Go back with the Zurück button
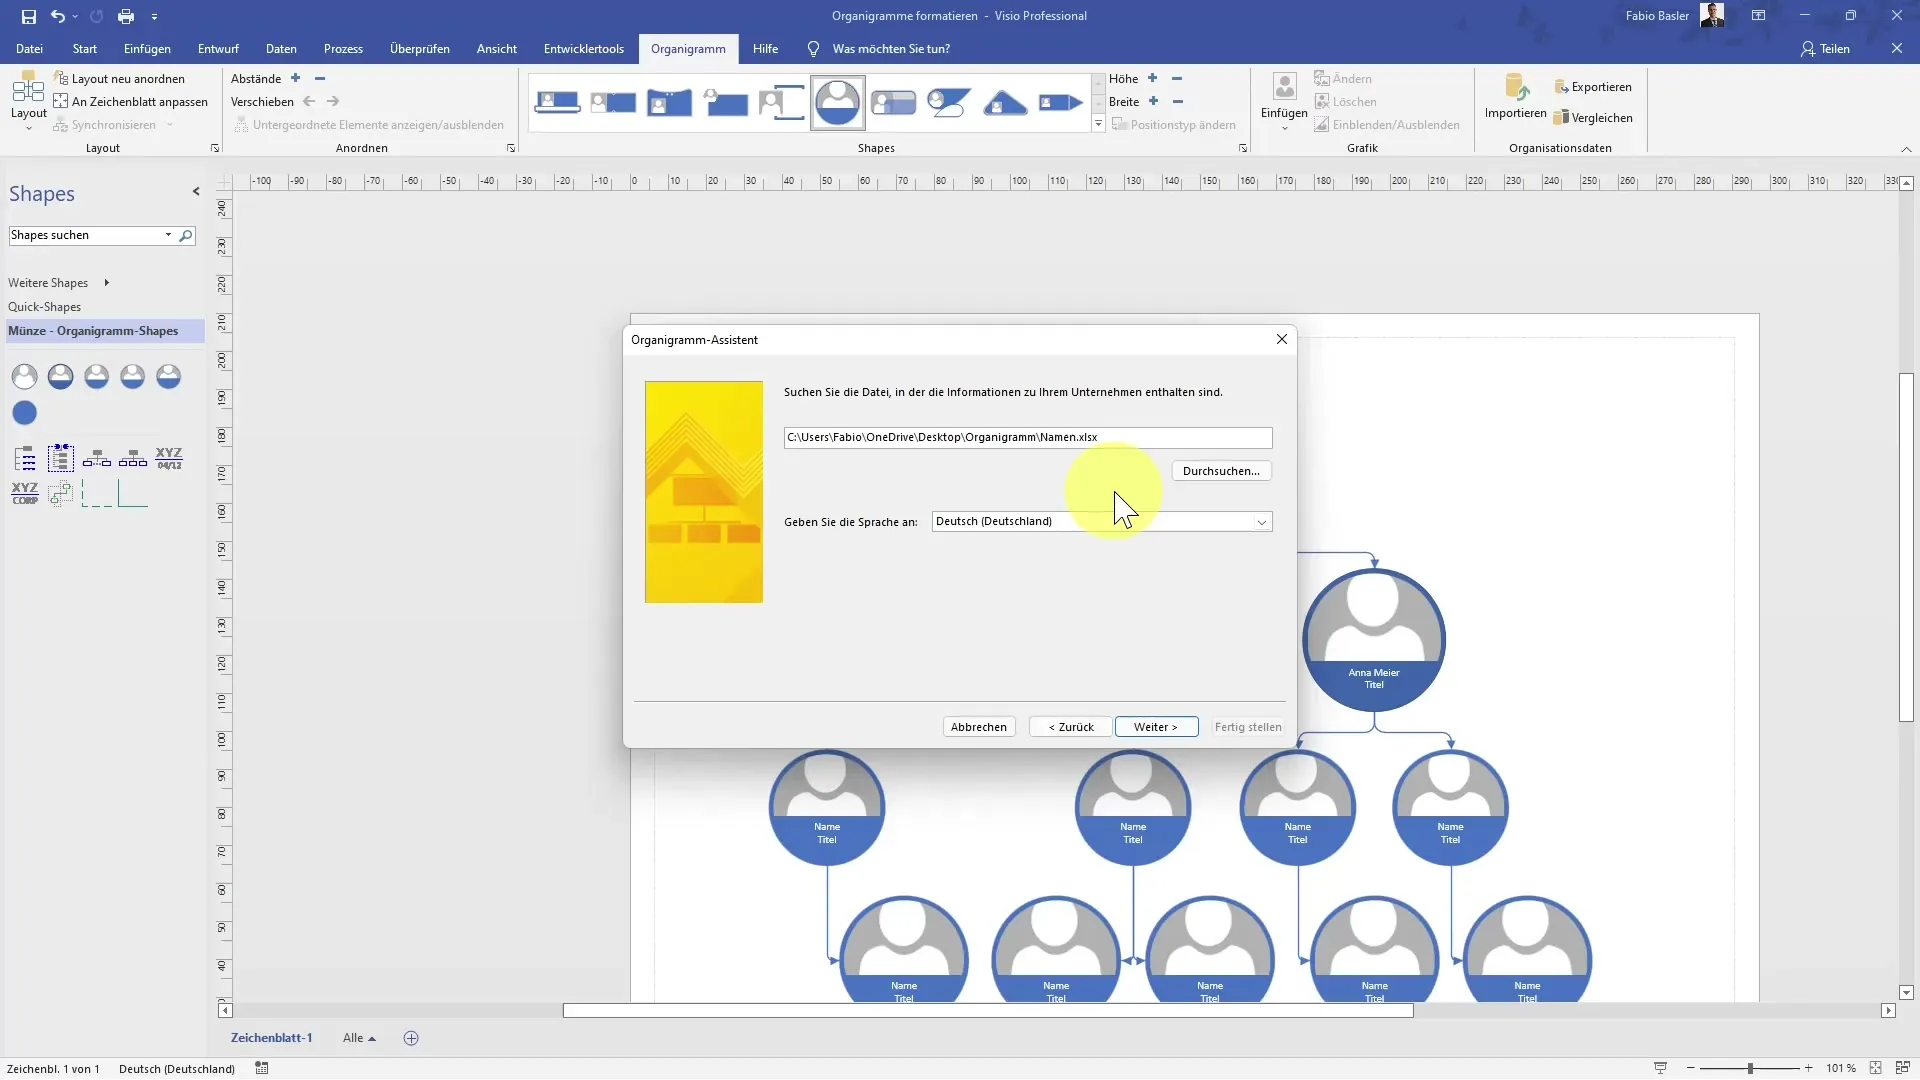Viewport: 1920px width, 1080px height. click(x=1071, y=727)
